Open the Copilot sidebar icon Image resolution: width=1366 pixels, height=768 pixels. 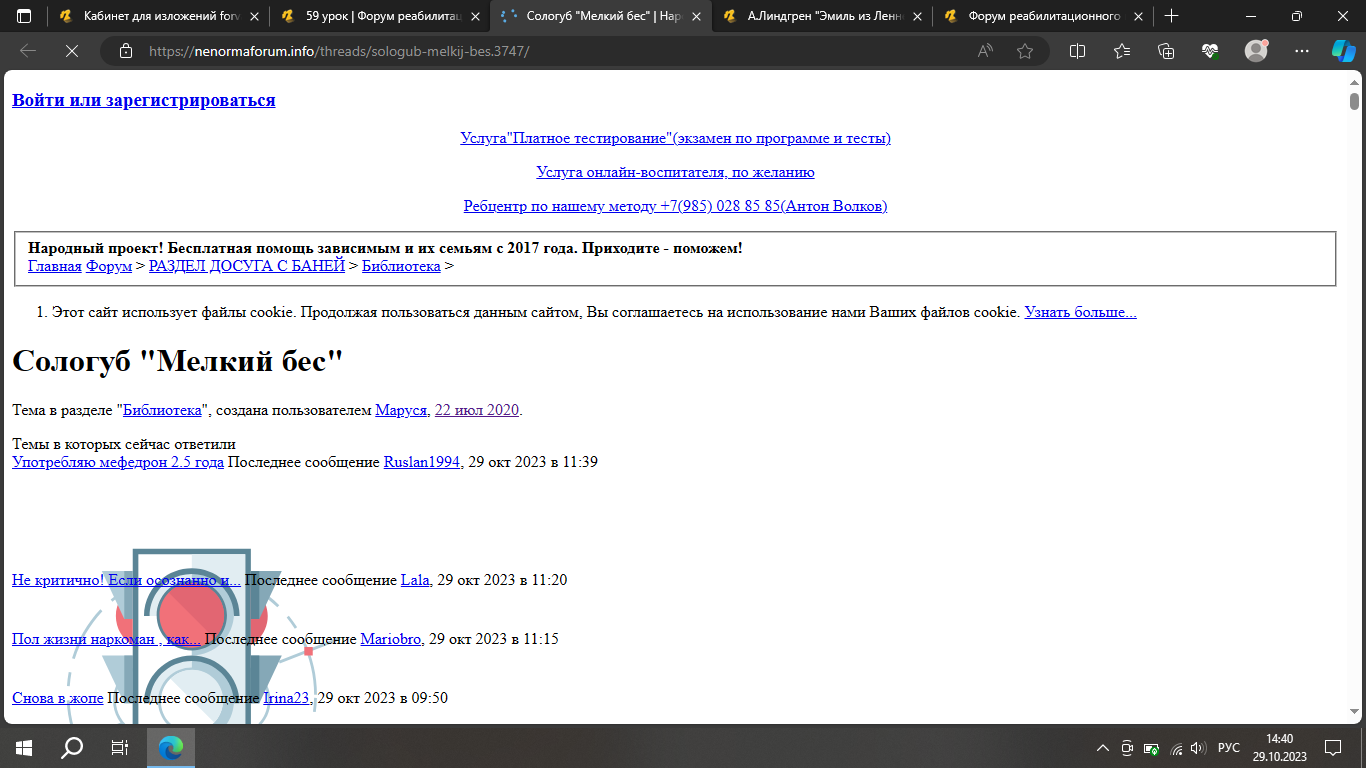pos(1342,51)
